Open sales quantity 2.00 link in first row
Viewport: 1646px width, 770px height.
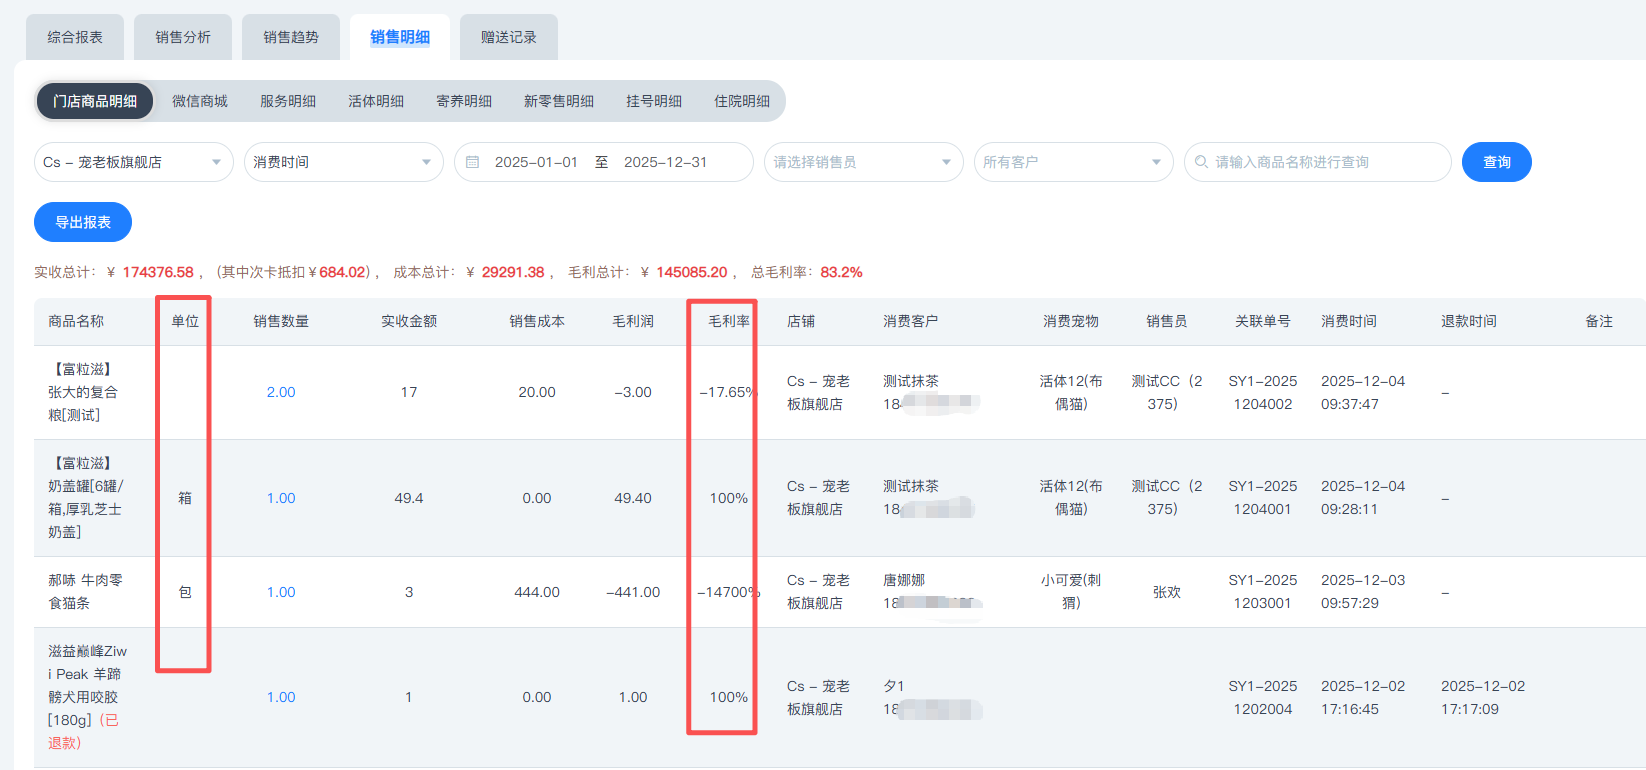pyautogui.click(x=281, y=392)
